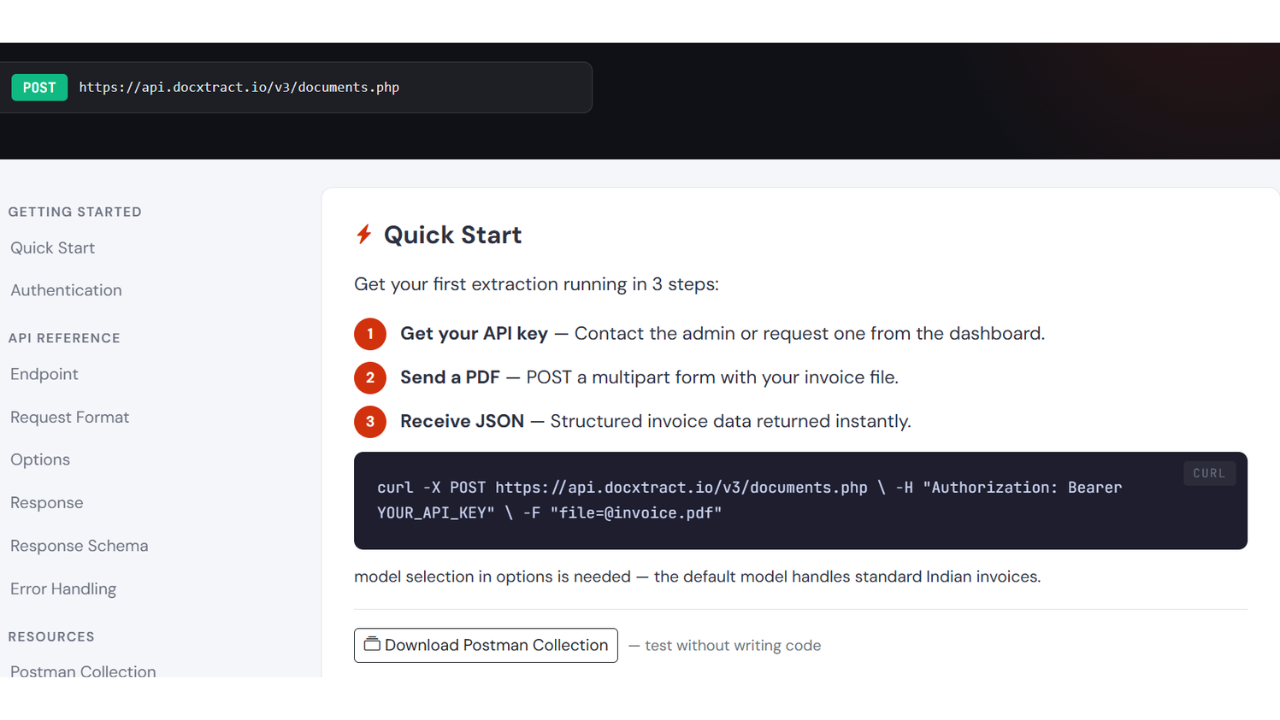This screenshot has height=720, width=1280.
Task: Click the step 1 red circle
Action: (x=370, y=334)
